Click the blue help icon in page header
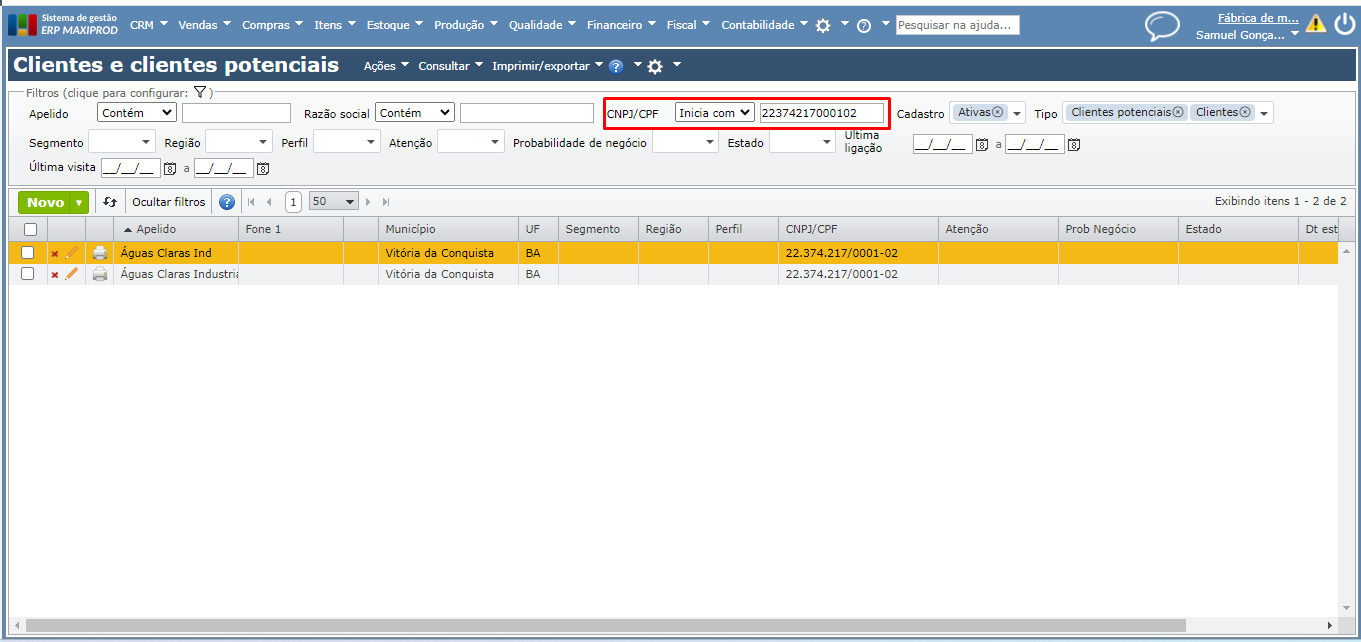The image size is (1361, 642). point(616,67)
